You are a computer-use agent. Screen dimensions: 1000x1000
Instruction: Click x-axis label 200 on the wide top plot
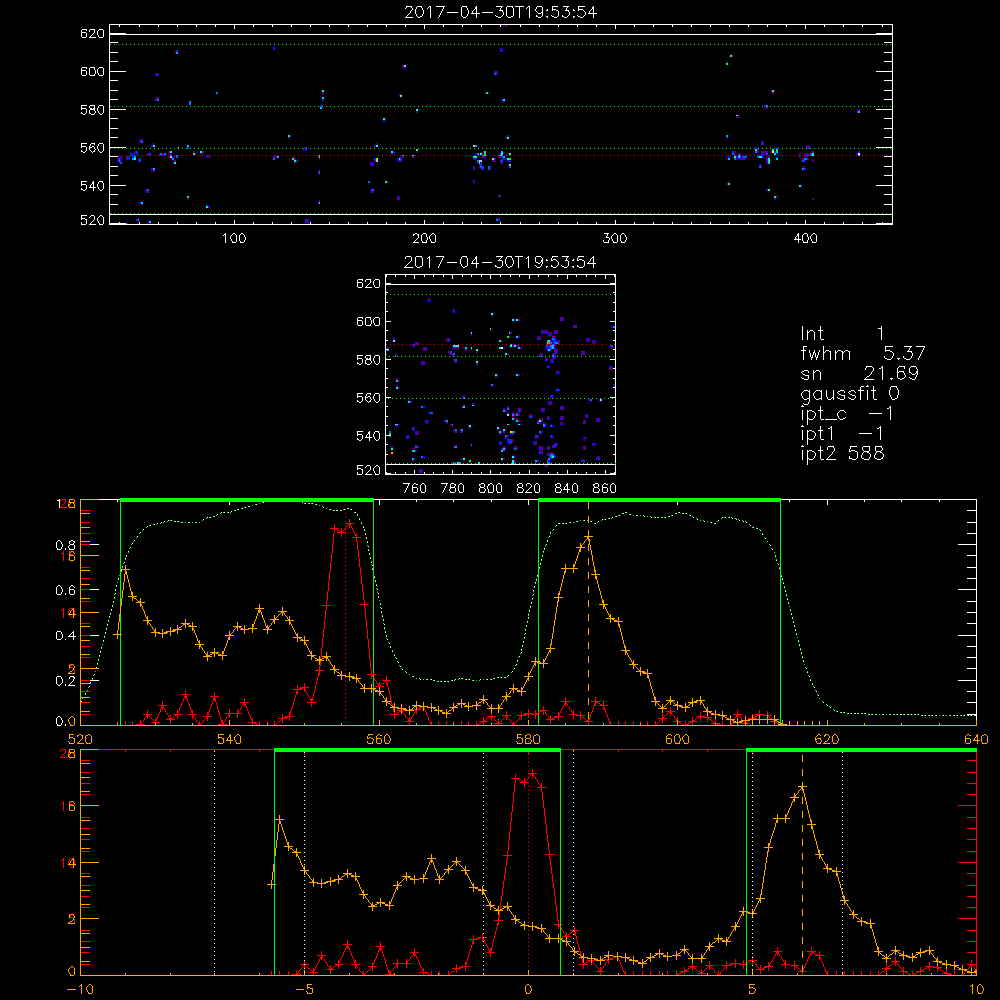click(424, 239)
